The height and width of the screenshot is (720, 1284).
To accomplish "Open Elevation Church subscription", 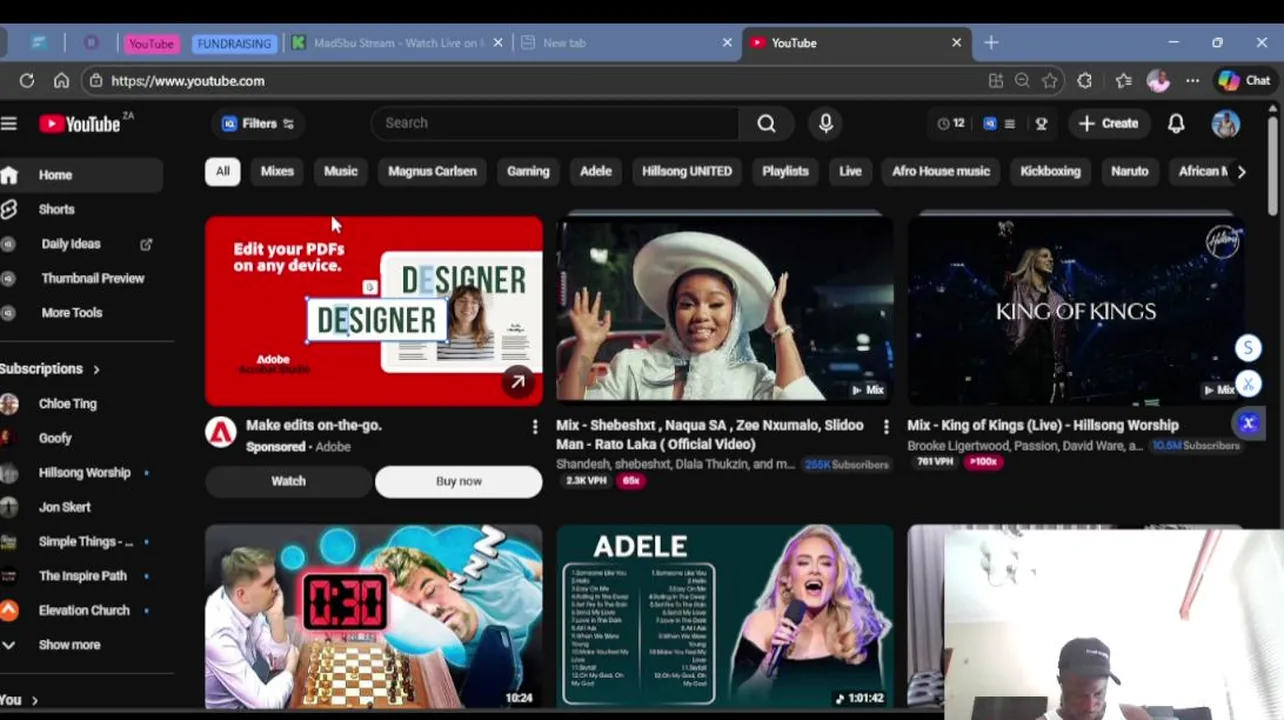I will coord(84,610).
